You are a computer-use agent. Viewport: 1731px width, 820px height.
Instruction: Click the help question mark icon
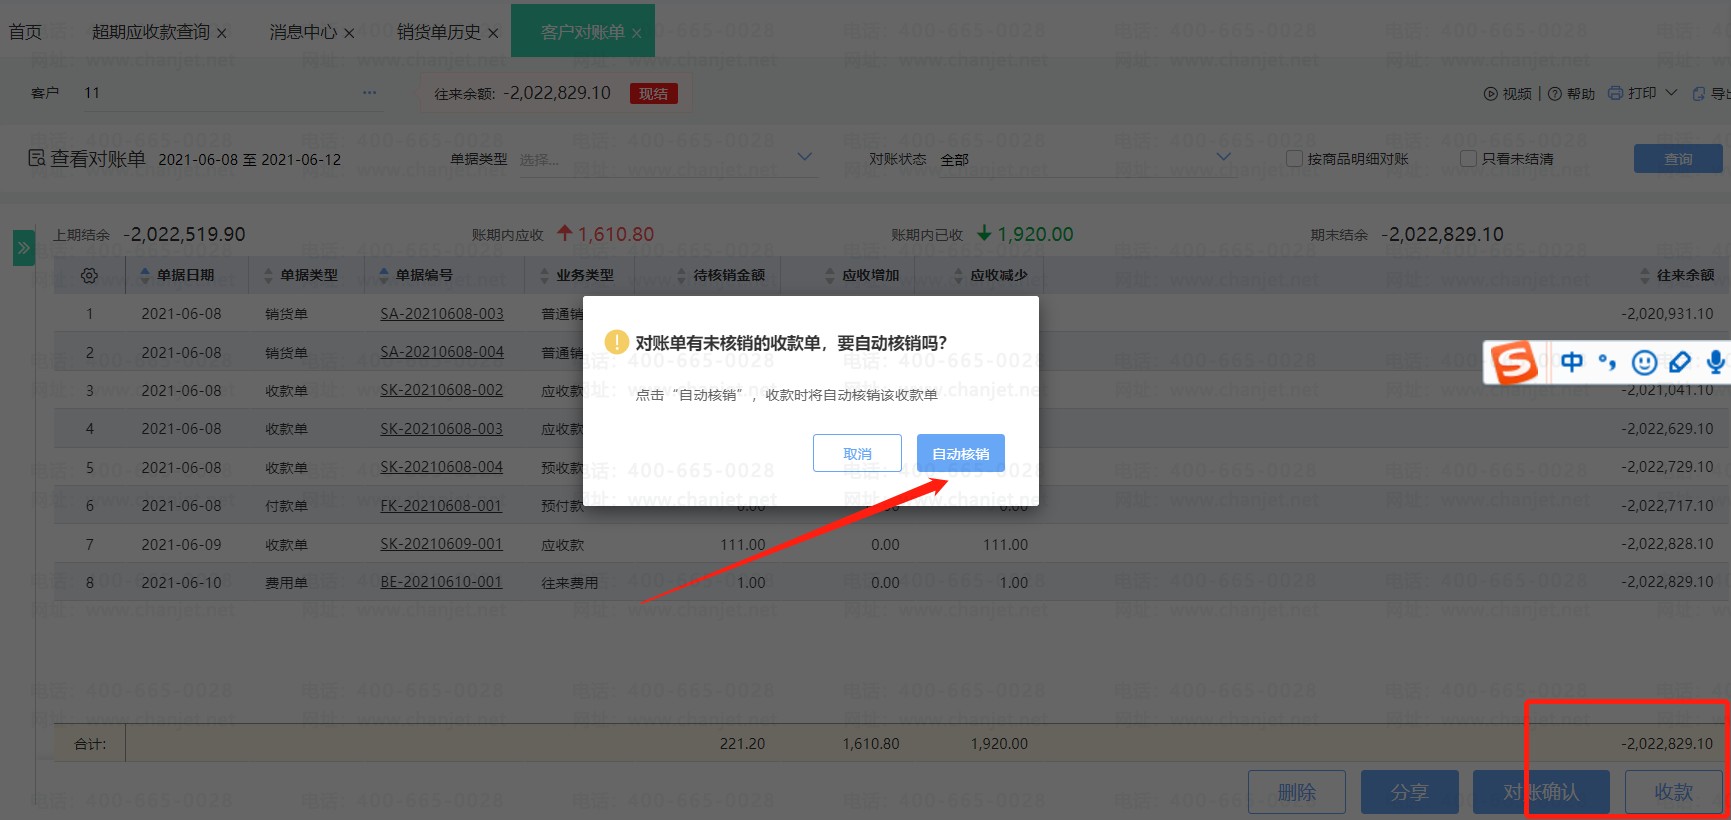(1555, 94)
